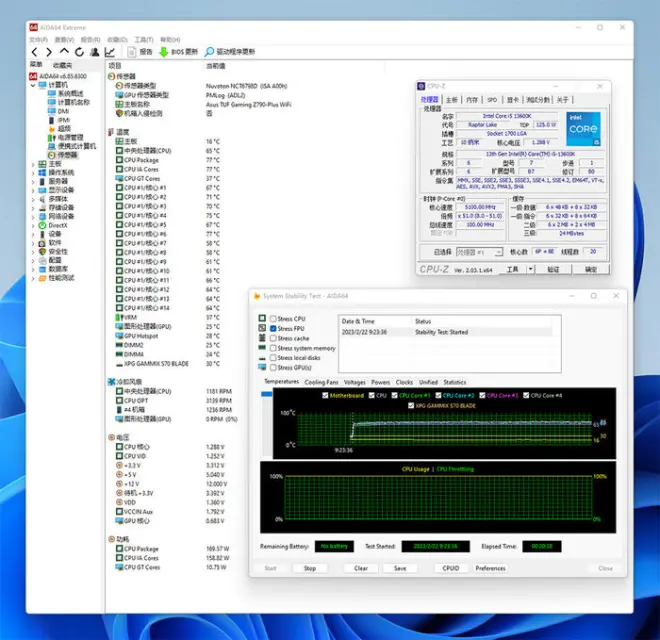660x640 pixels.
Task: Click the BIOS update green arrow icon
Action: coord(164,51)
